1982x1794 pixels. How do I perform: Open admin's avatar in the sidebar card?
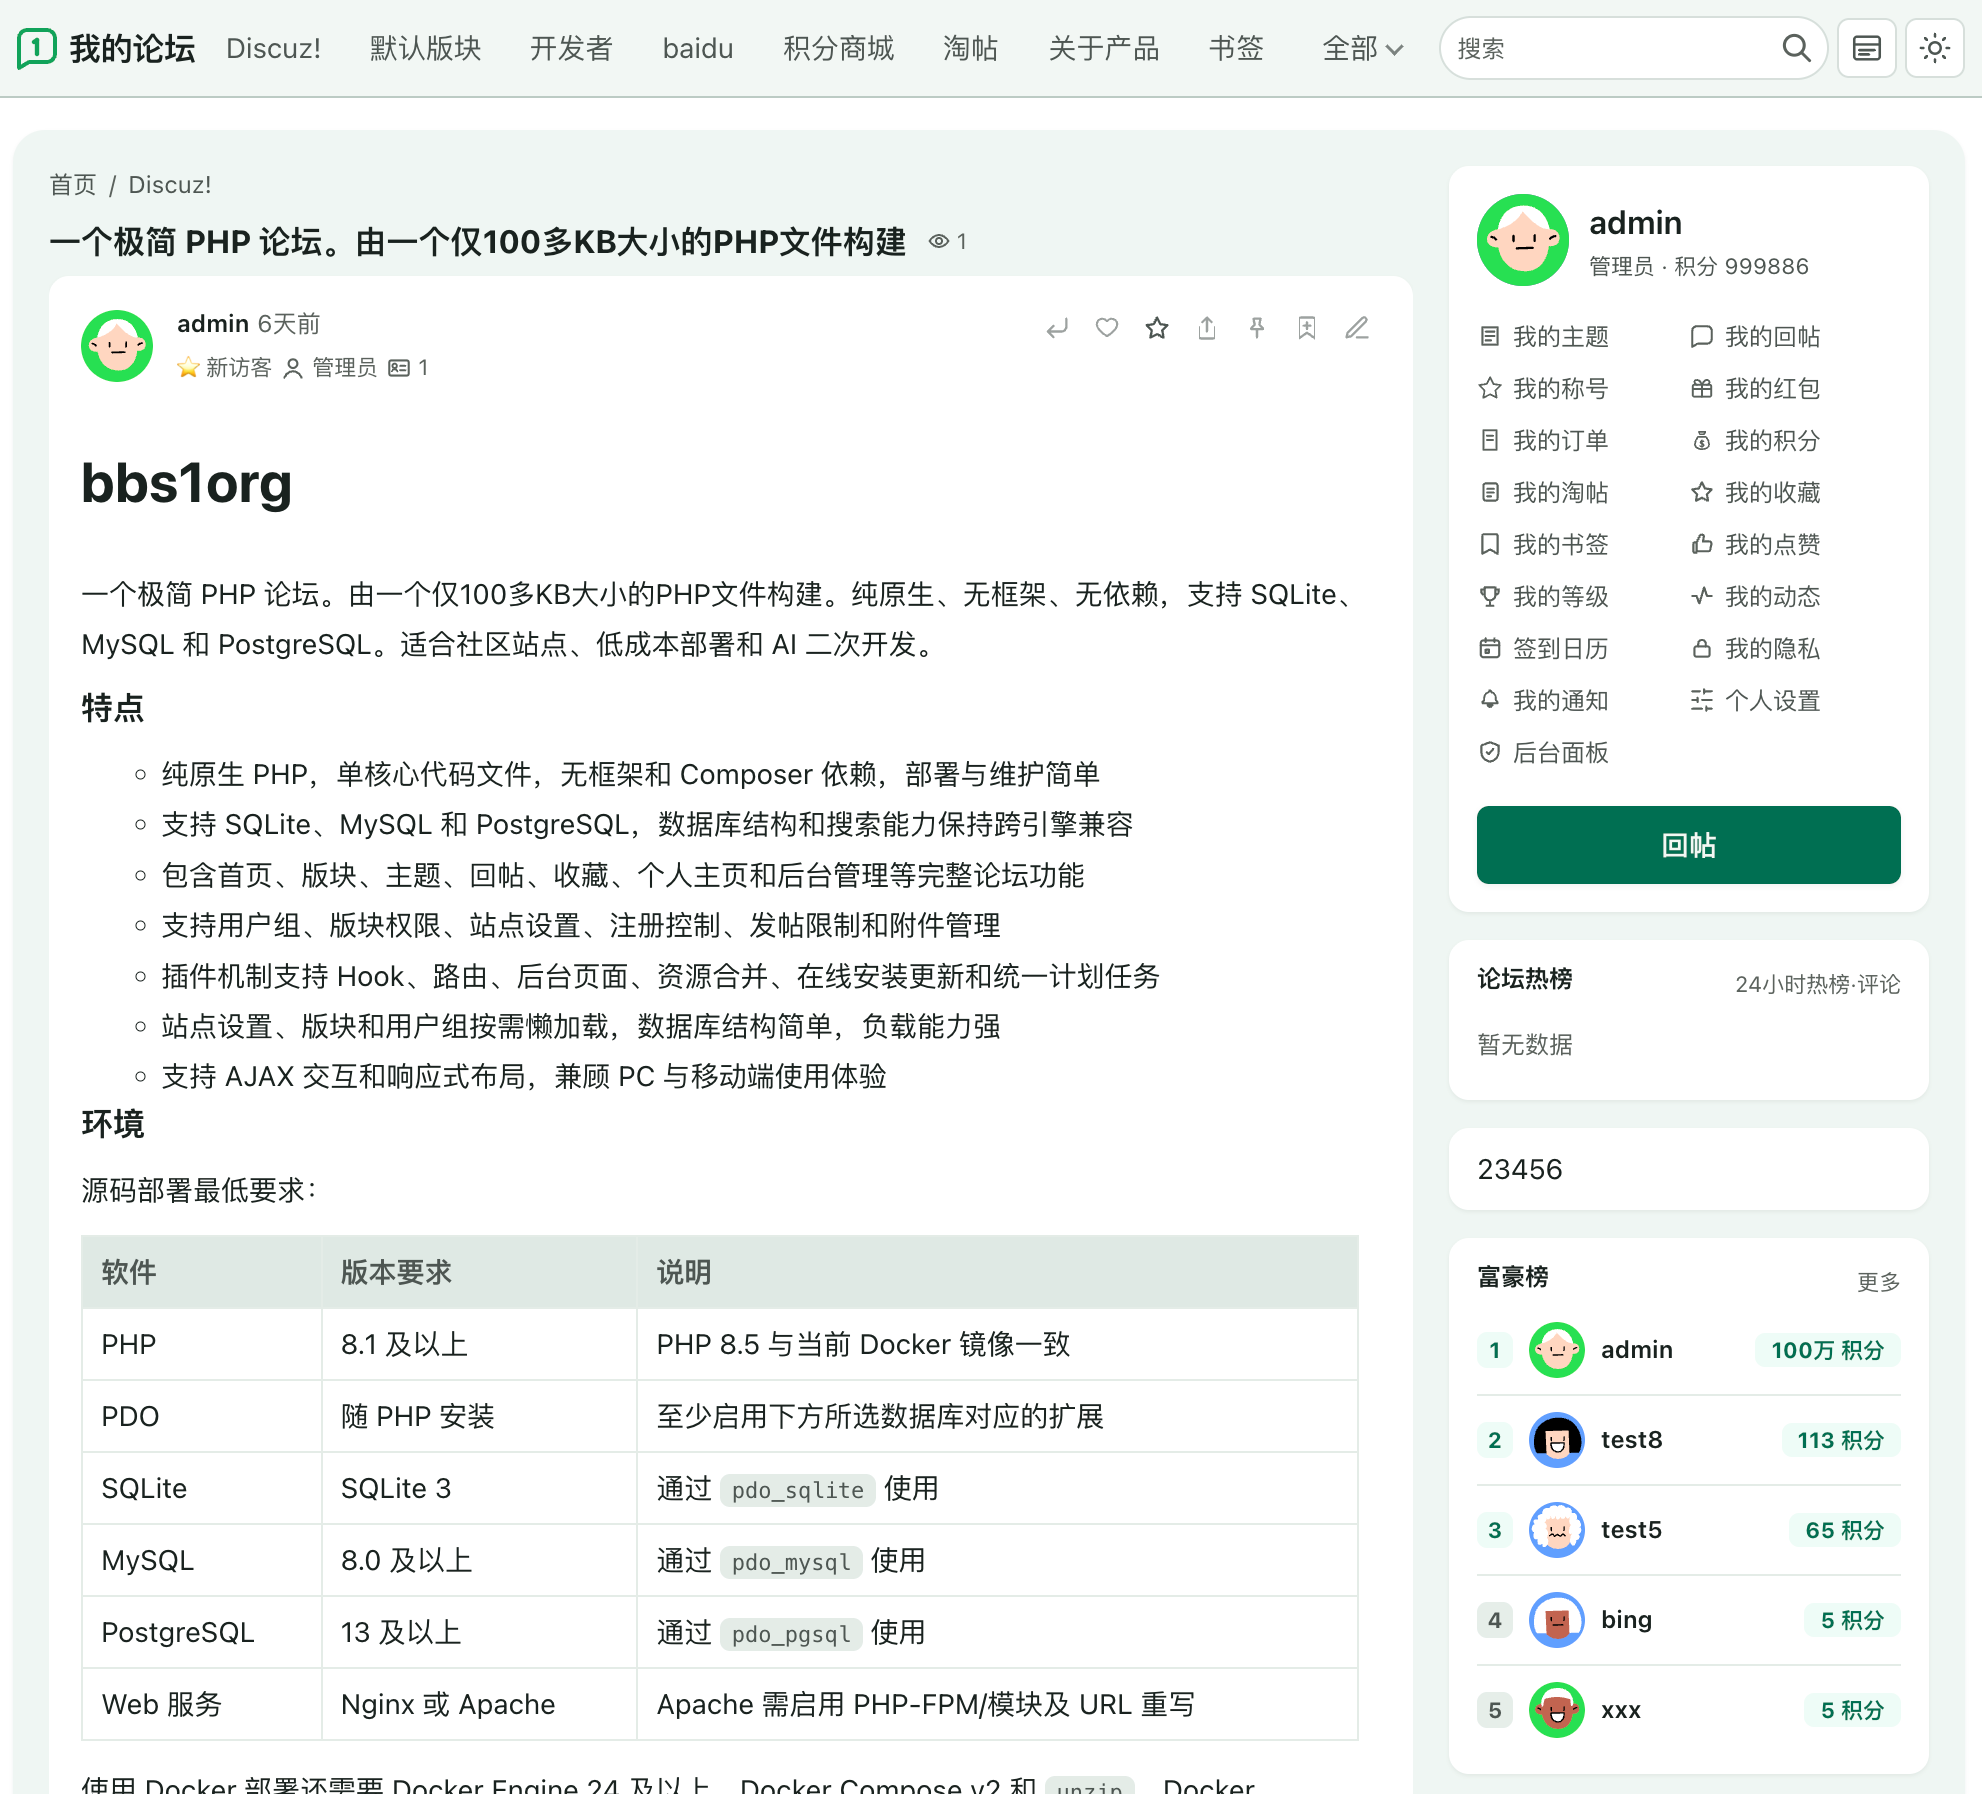(1523, 240)
